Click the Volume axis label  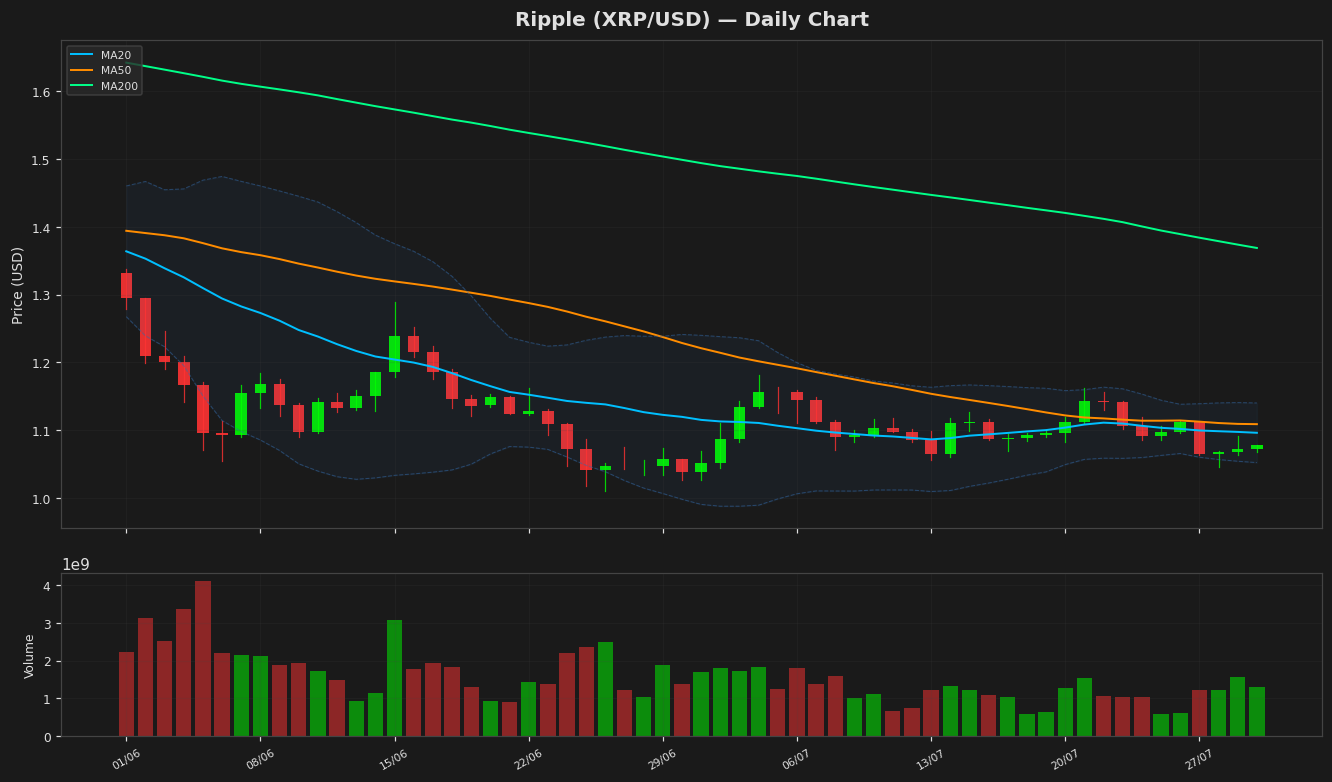30,656
